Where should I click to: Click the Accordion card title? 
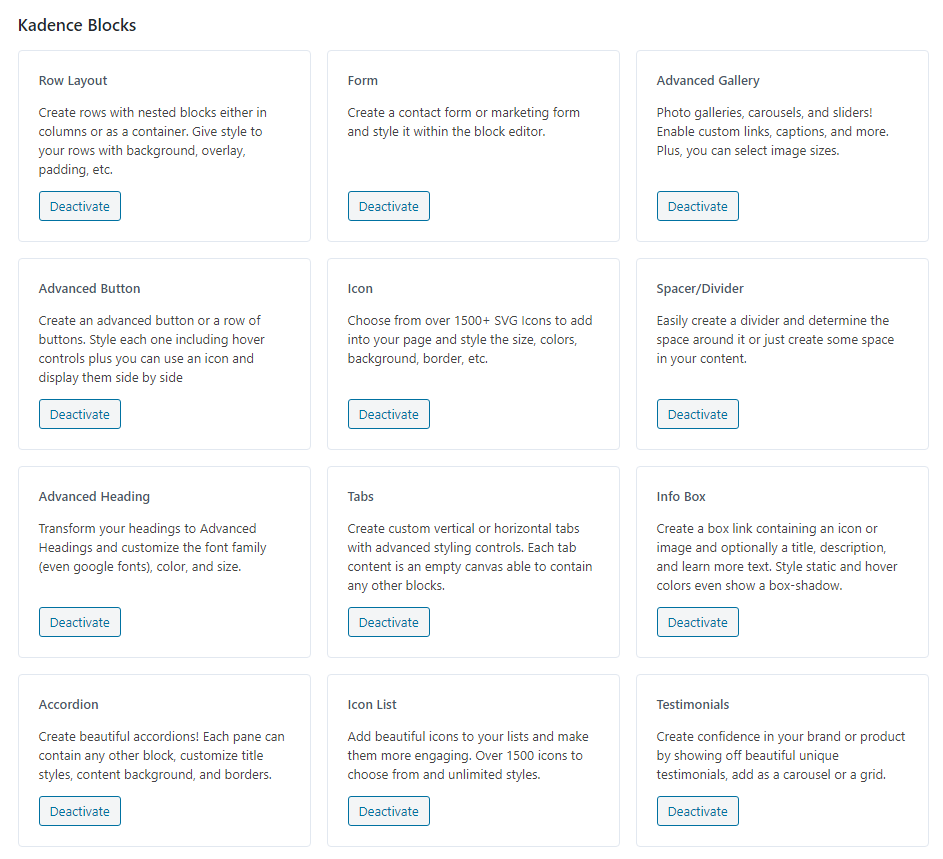point(69,705)
